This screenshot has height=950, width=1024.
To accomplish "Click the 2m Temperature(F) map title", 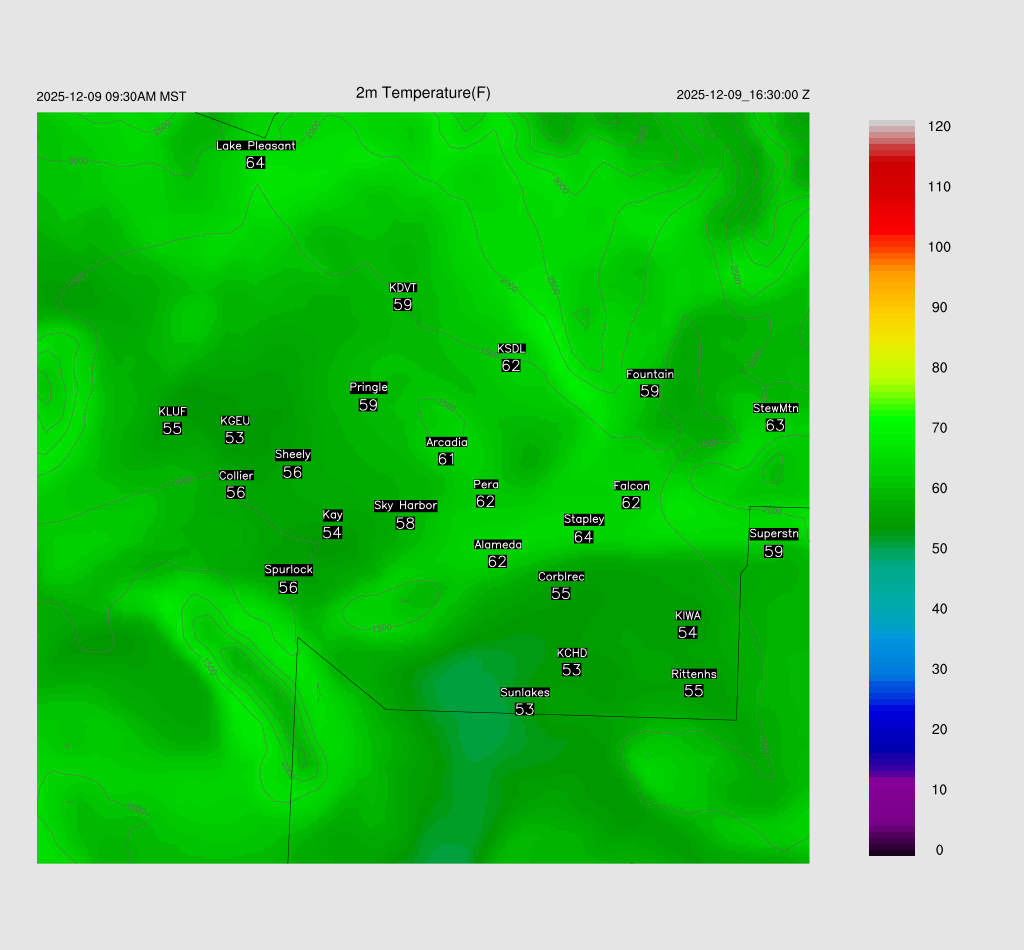I will 423,93.
